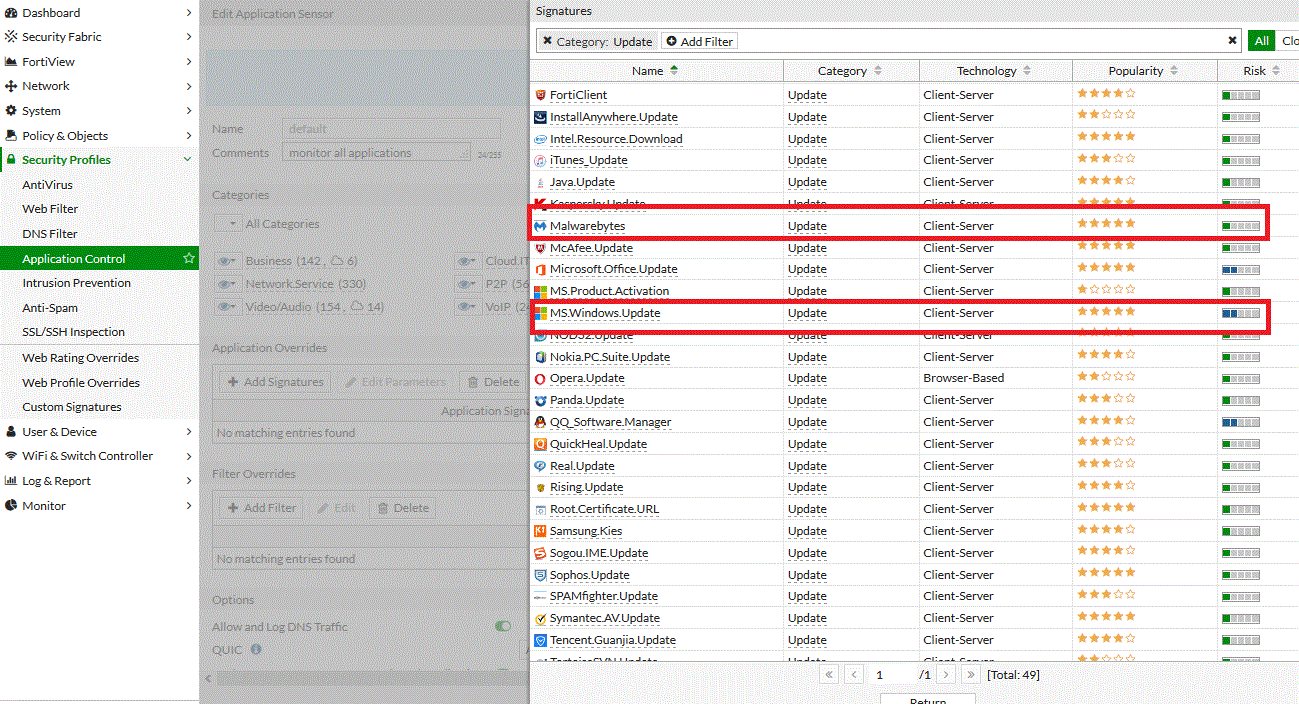Click the Samsung.Kies signature icon
Viewport: 1299px width, 704px height.
click(x=540, y=531)
